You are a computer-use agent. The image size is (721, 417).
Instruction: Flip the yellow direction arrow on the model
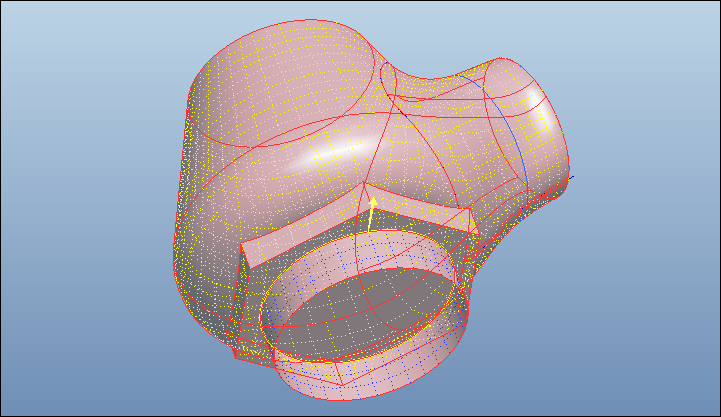click(371, 214)
